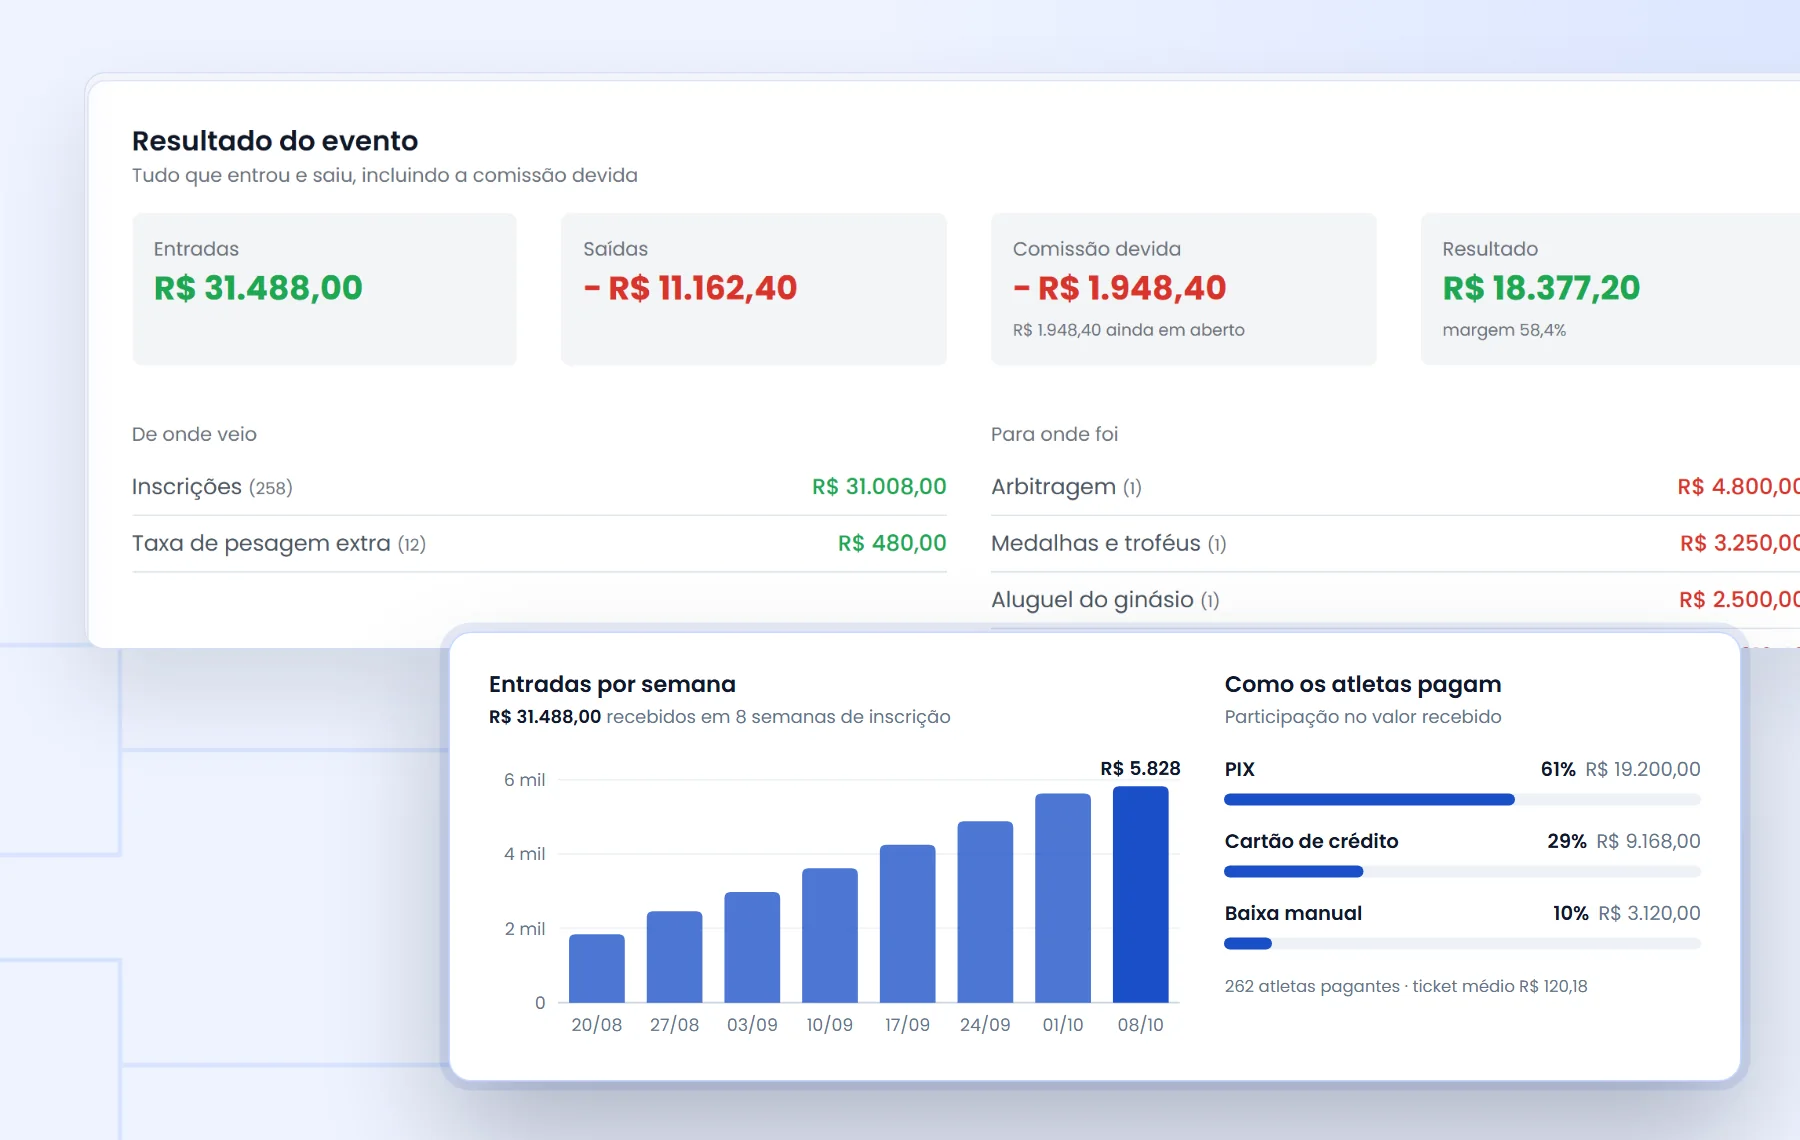Click the PIX payment method label
The height and width of the screenshot is (1140, 1800).
pyautogui.click(x=1240, y=769)
